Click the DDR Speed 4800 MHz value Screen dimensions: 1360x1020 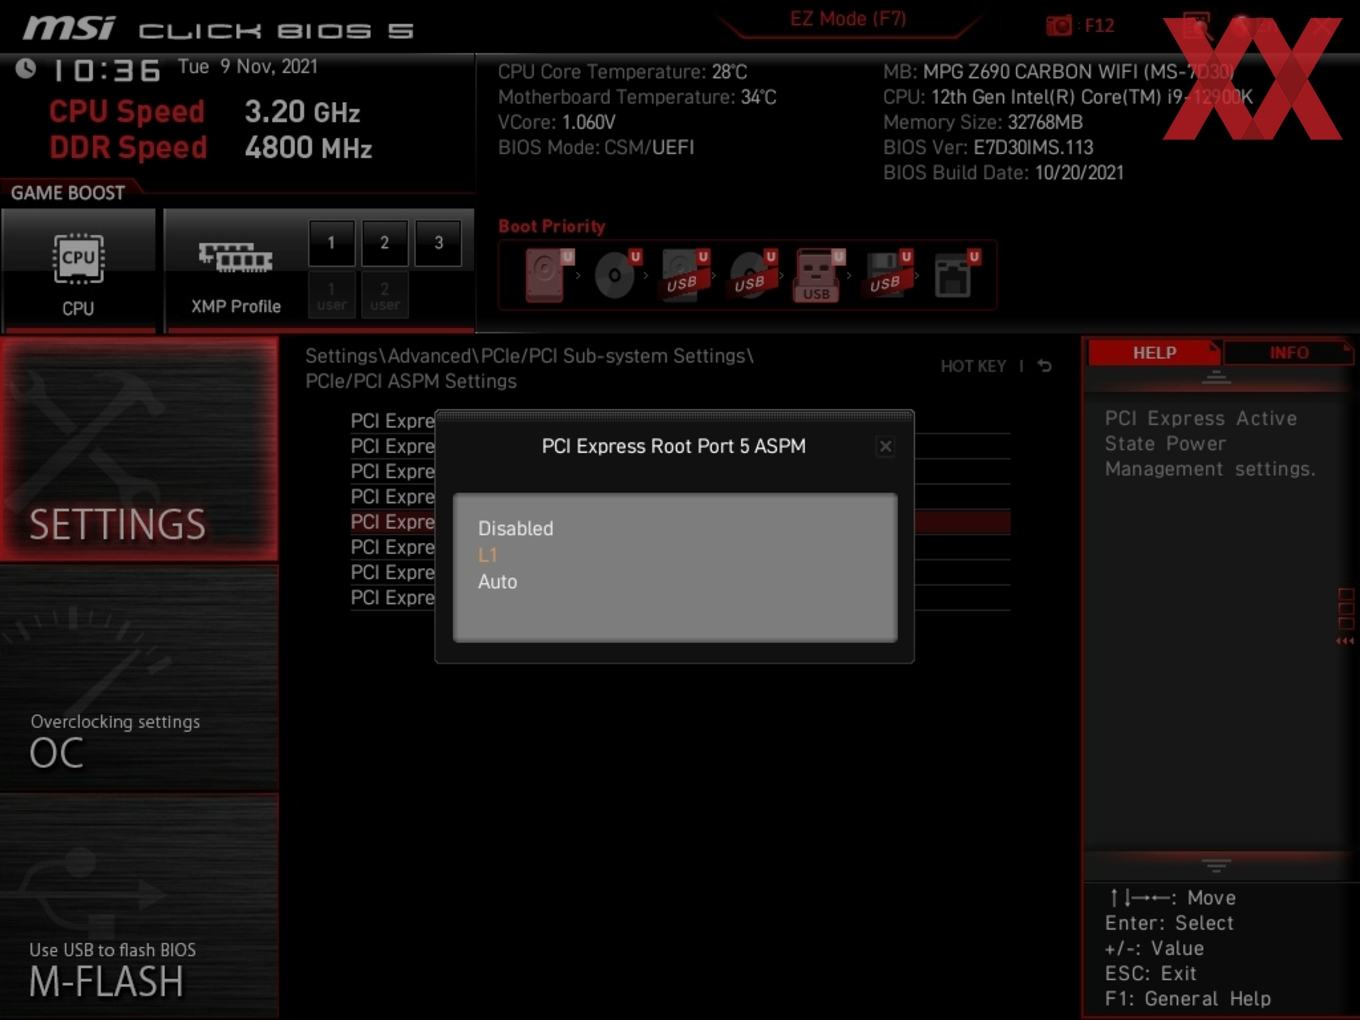(308, 148)
